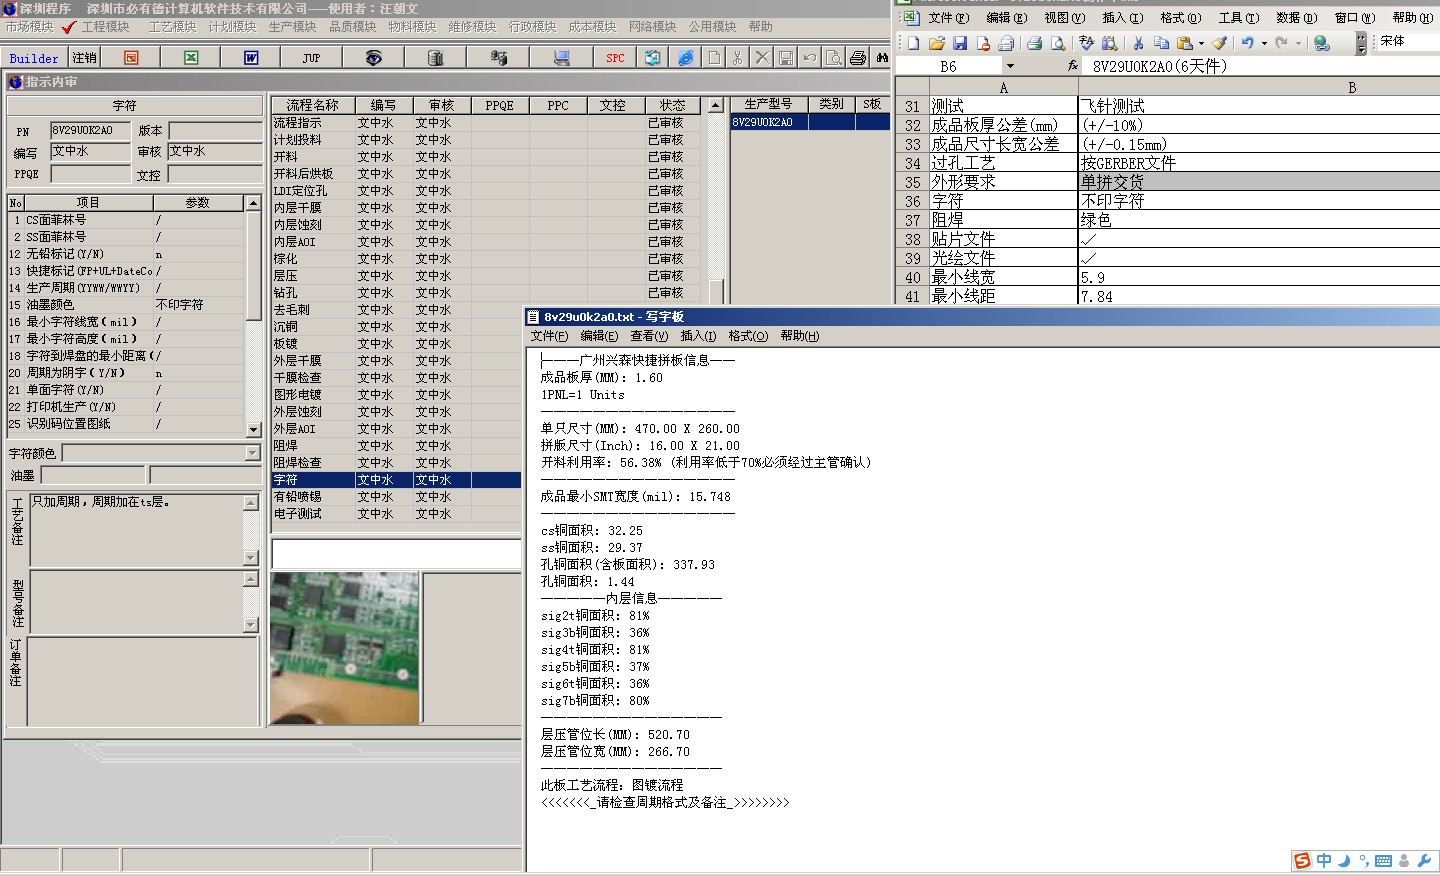The image size is (1440, 876).
Task: Click Excel's Undo arrow icon
Action: point(1248,43)
